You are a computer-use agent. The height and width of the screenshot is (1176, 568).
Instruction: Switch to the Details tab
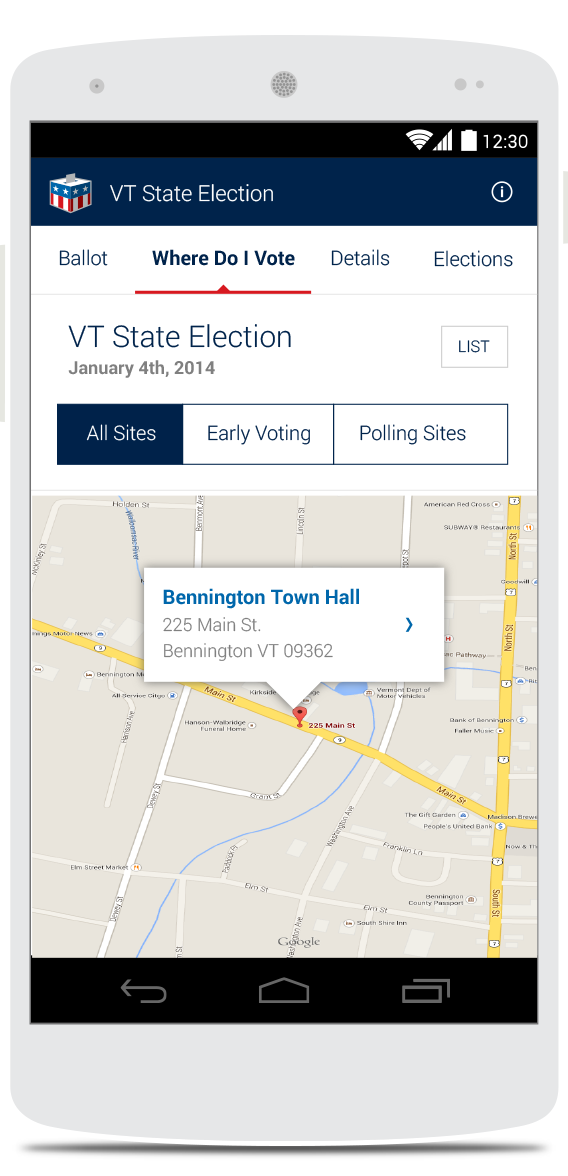360,258
